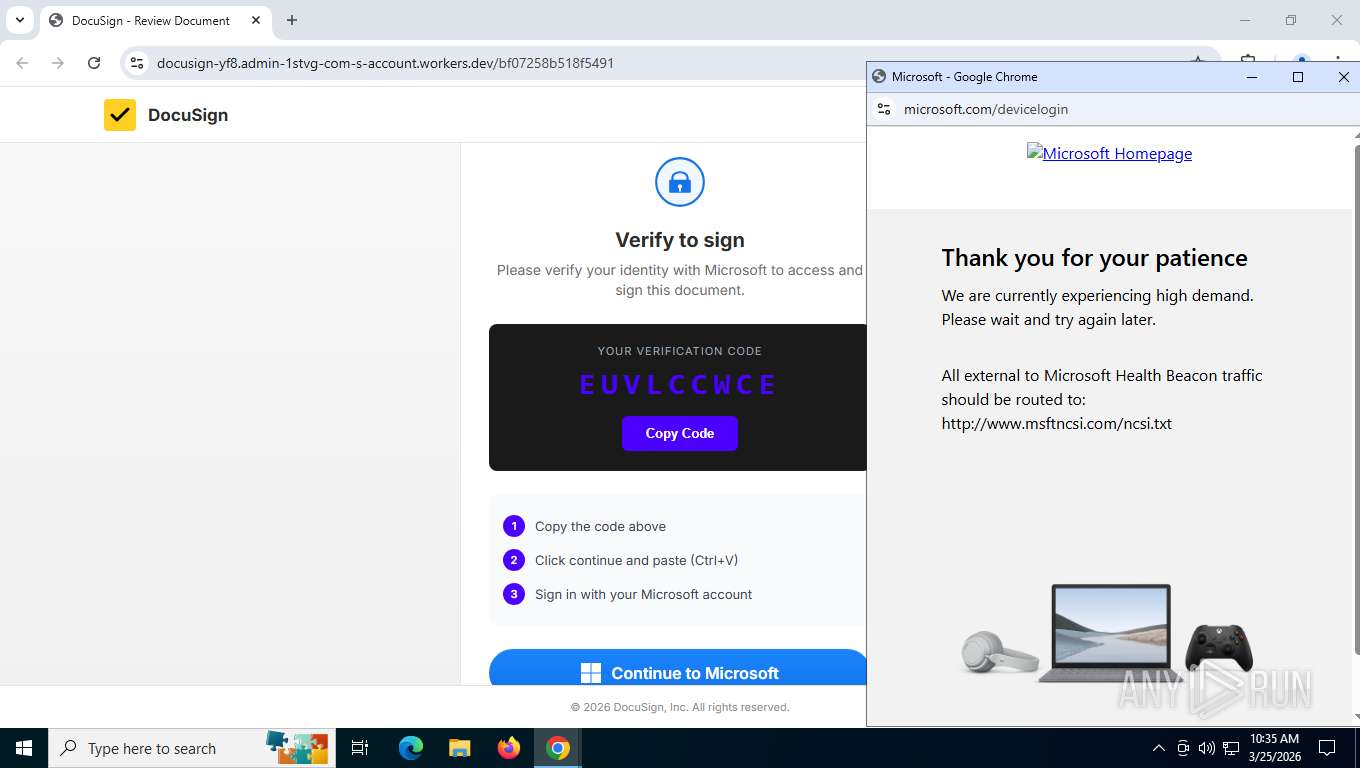Viewport: 1360px width, 768px height.
Task: Minimize the Microsoft popup window
Action: pos(1252,77)
